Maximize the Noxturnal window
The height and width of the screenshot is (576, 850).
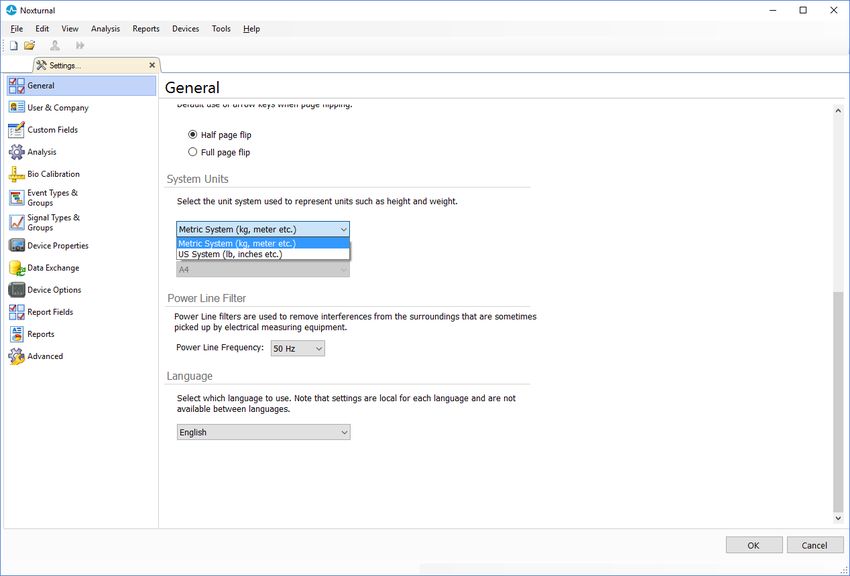803,10
